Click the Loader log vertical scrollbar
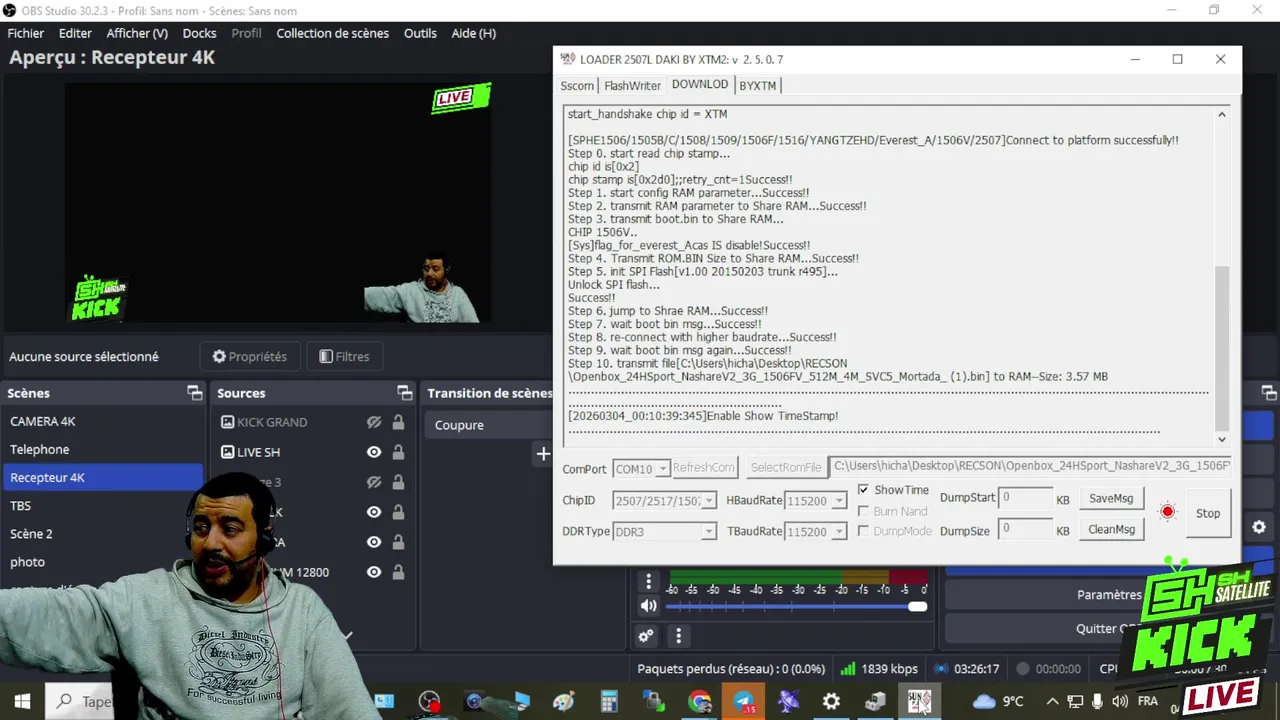 [1221, 347]
